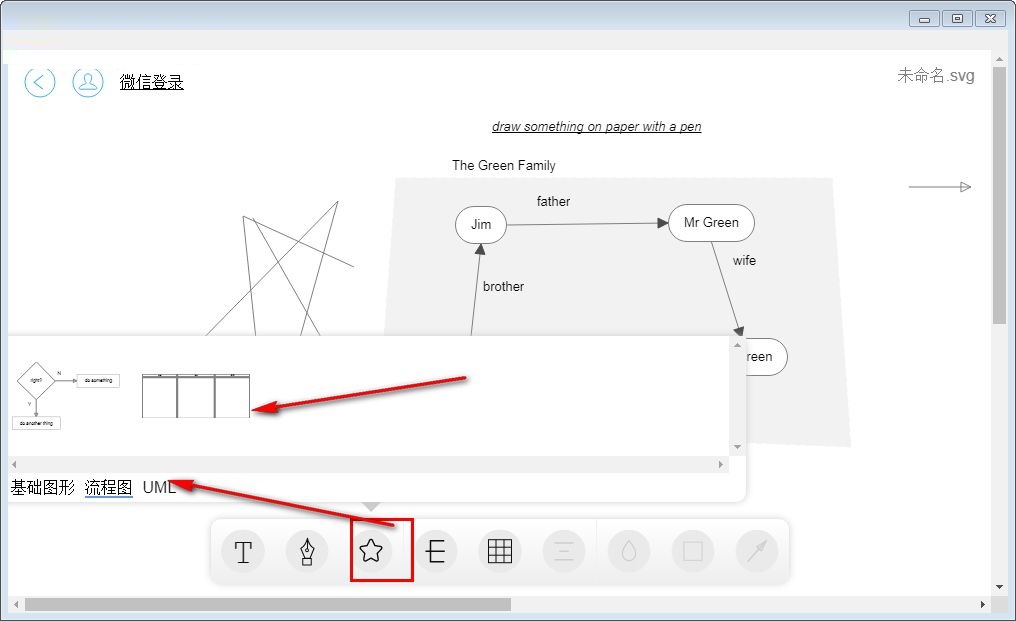
Task: Select the standalone arrow on canvas right
Action: [x=940, y=187]
